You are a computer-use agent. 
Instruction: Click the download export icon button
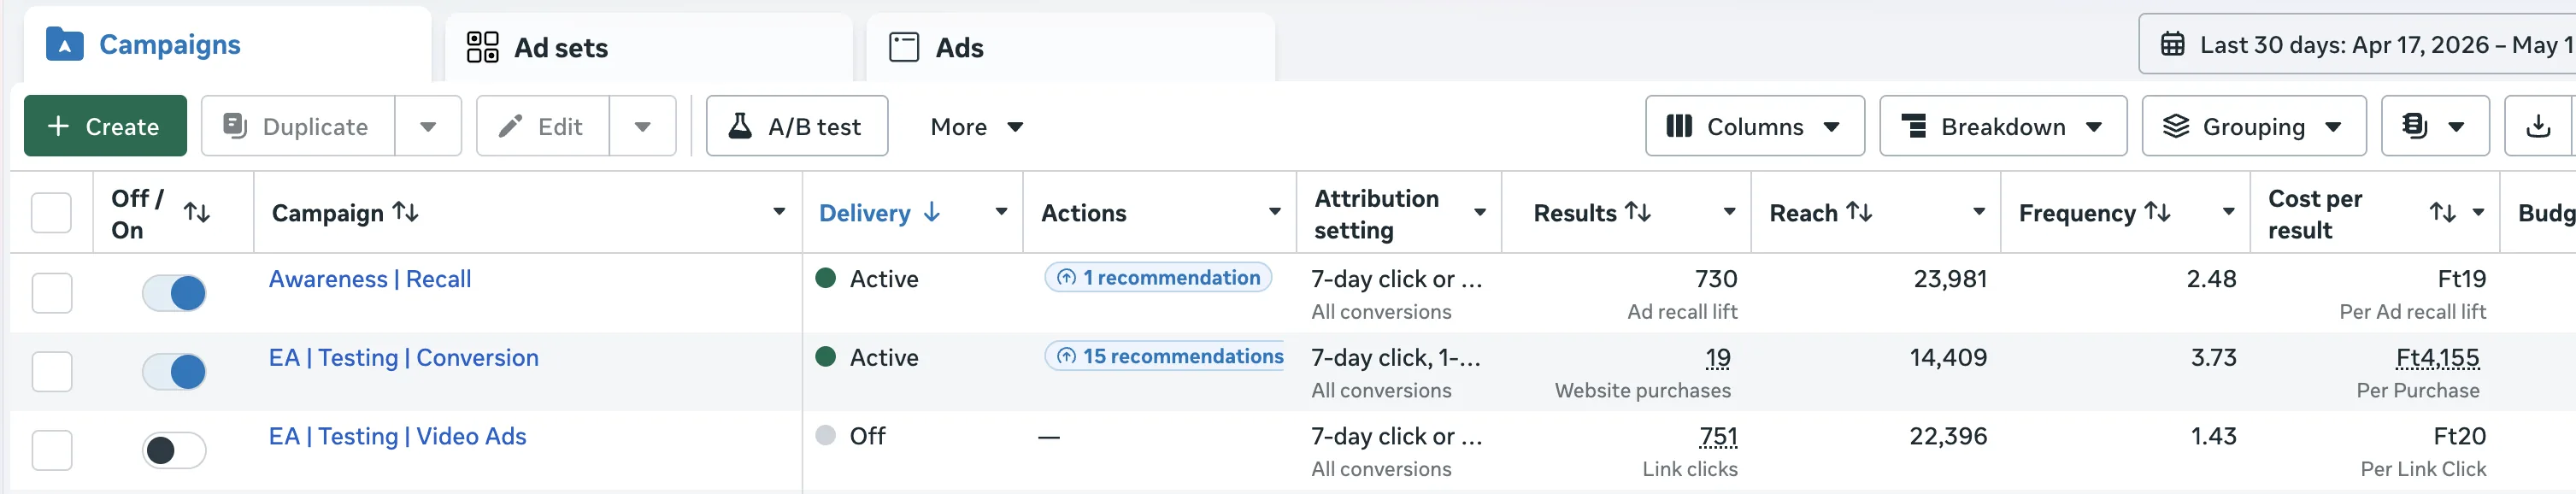(2538, 126)
